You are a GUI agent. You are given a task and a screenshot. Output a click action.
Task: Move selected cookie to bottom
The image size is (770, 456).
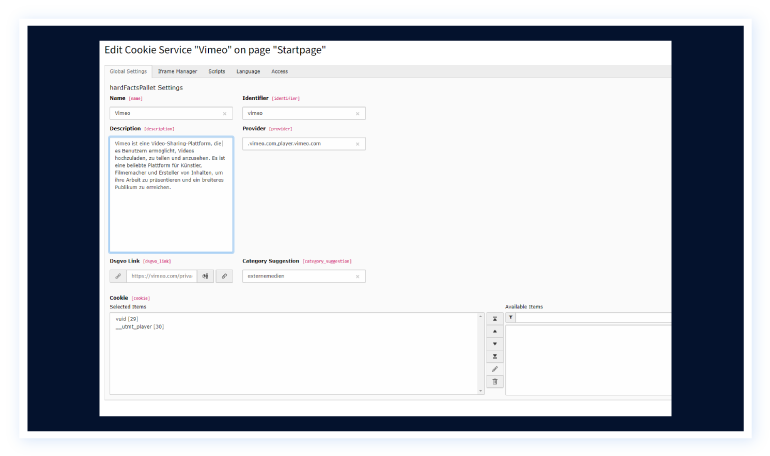pyautogui.click(x=495, y=356)
